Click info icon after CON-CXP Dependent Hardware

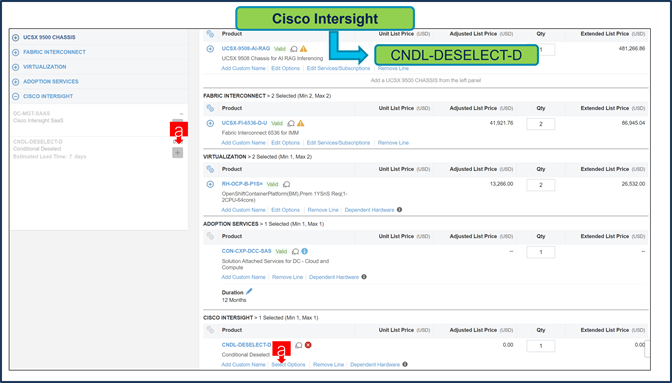[x=364, y=277]
